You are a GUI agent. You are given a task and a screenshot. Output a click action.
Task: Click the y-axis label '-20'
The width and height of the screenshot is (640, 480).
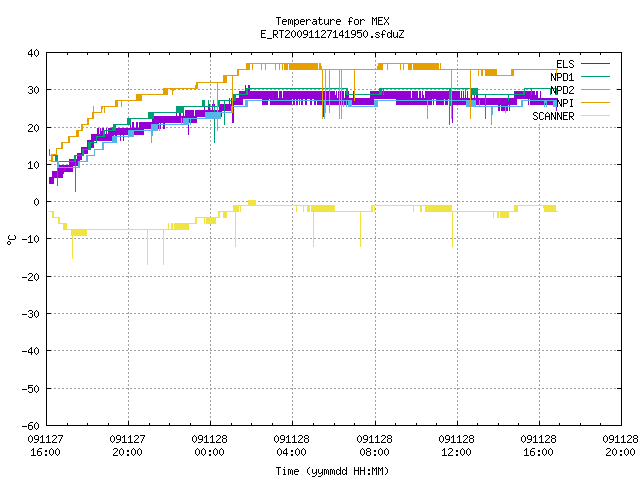[31, 277]
